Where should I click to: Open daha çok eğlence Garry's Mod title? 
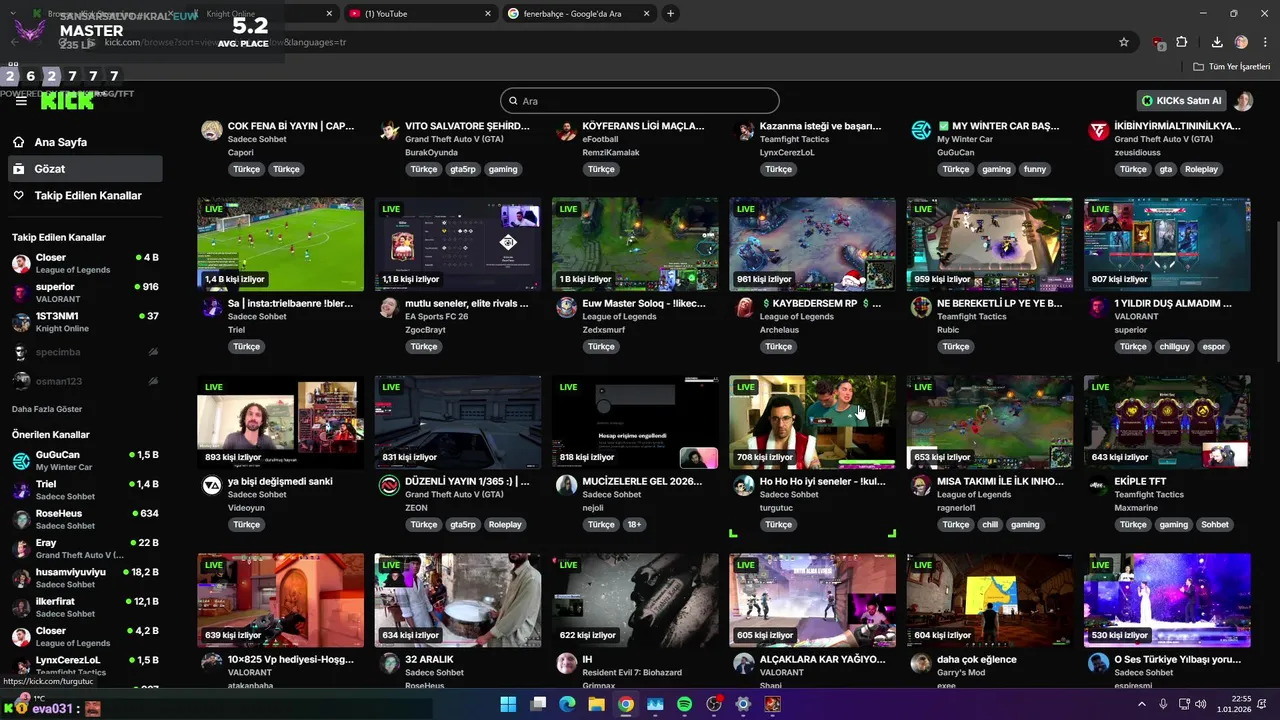[x=977, y=660]
